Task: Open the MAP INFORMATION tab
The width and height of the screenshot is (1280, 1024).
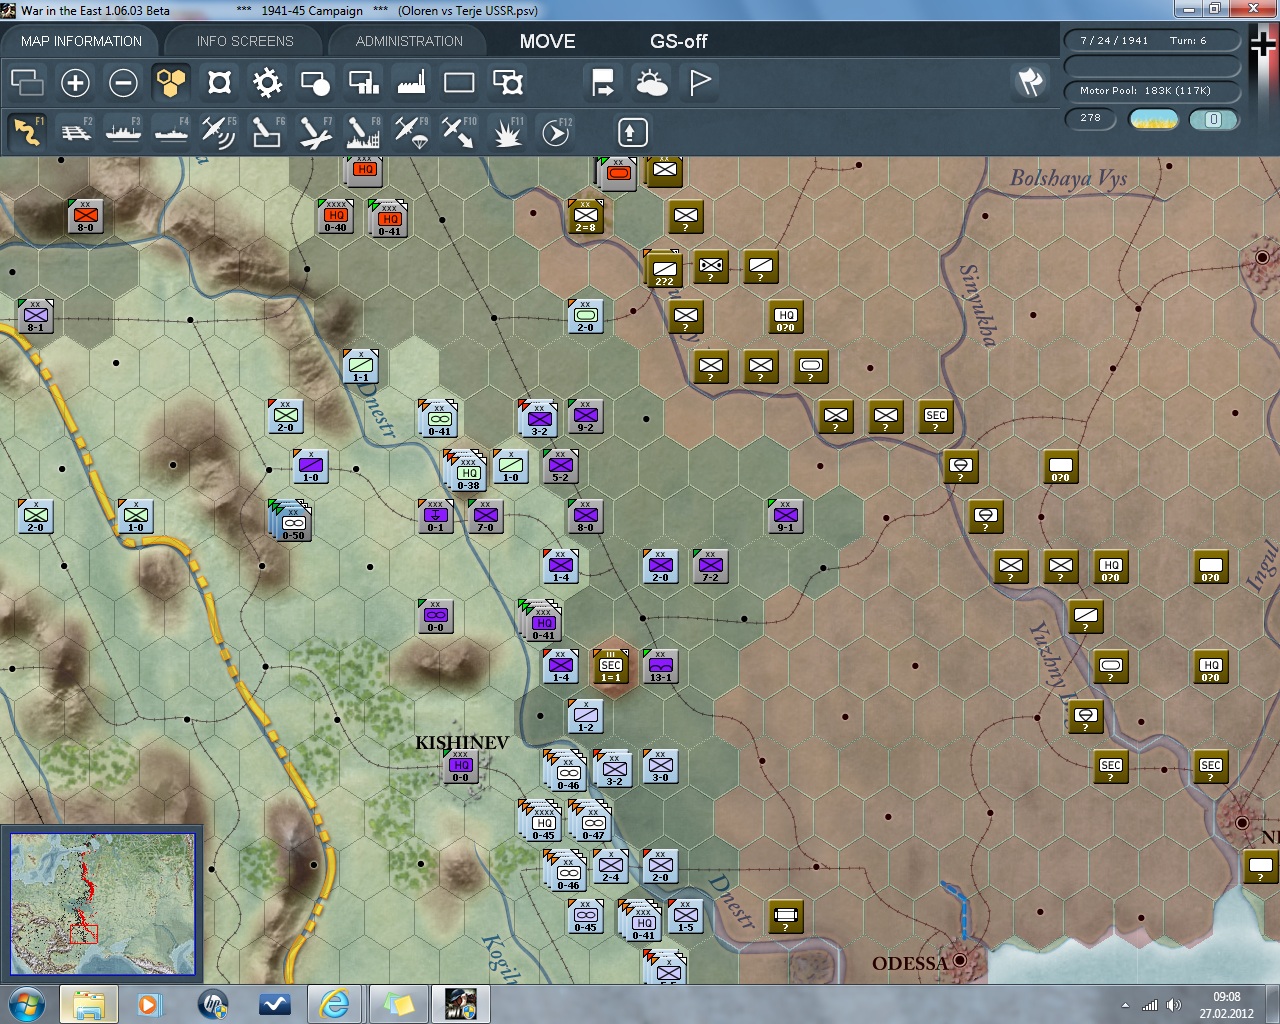Action: (x=81, y=41)
